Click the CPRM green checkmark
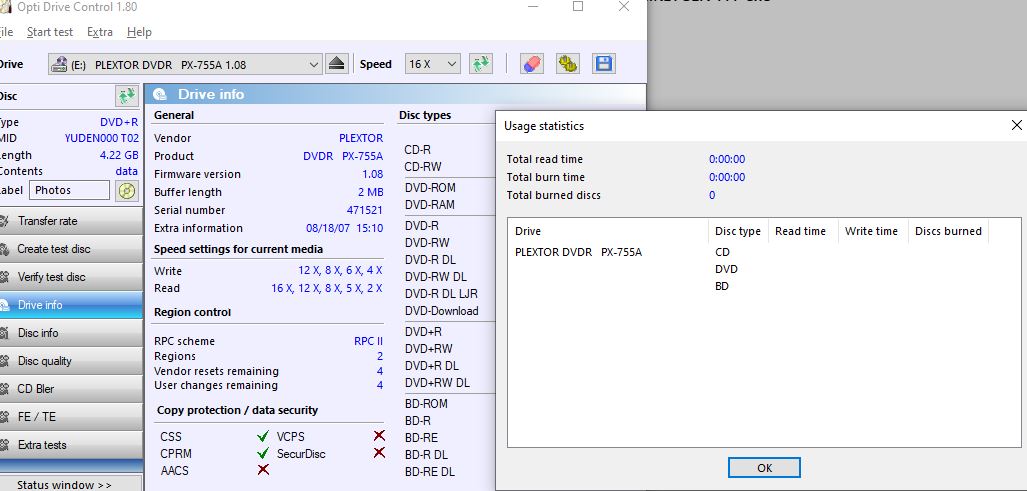The width and height of the screenshot is (1027, 491). (x=263, y=453)
